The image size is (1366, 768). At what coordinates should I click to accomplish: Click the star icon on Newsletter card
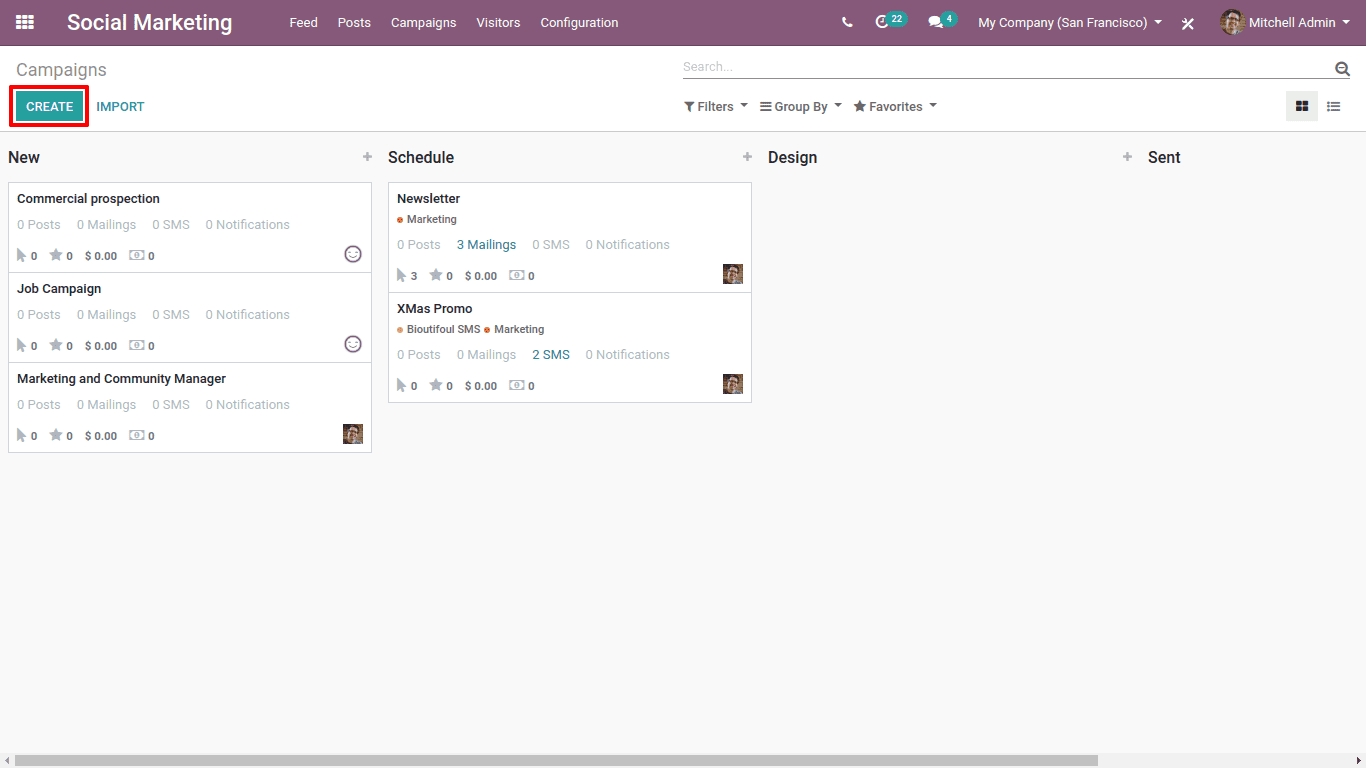pos(436,275)
